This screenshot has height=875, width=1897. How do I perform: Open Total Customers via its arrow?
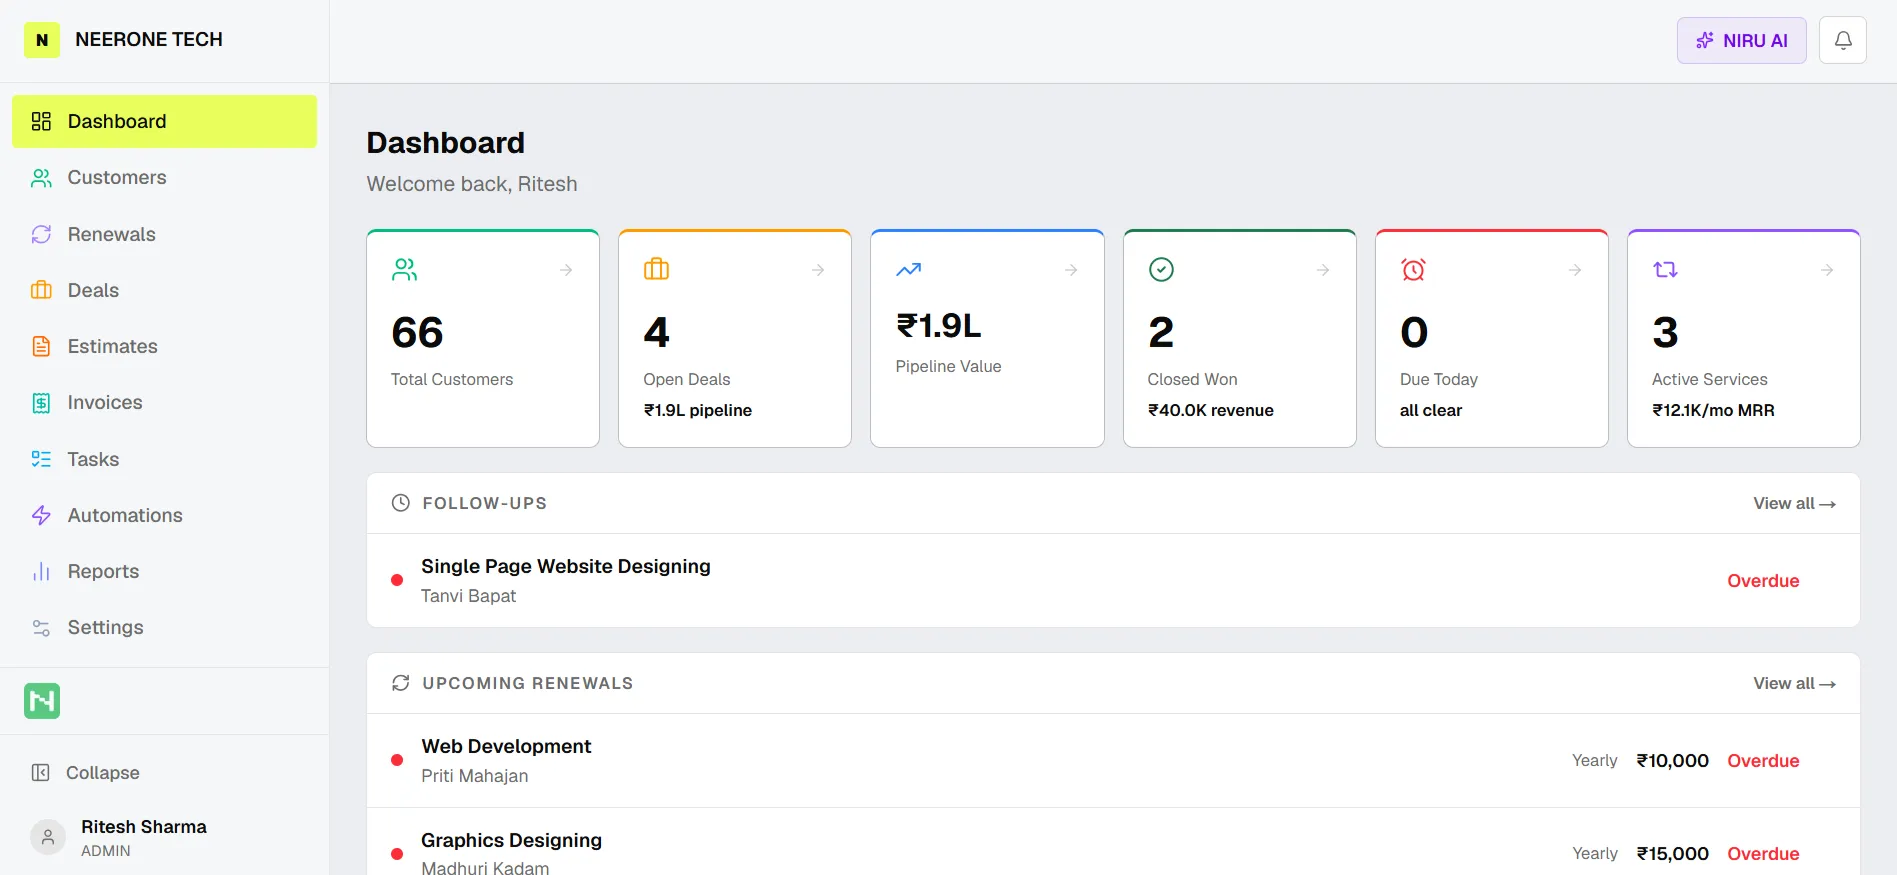point(566,270)
